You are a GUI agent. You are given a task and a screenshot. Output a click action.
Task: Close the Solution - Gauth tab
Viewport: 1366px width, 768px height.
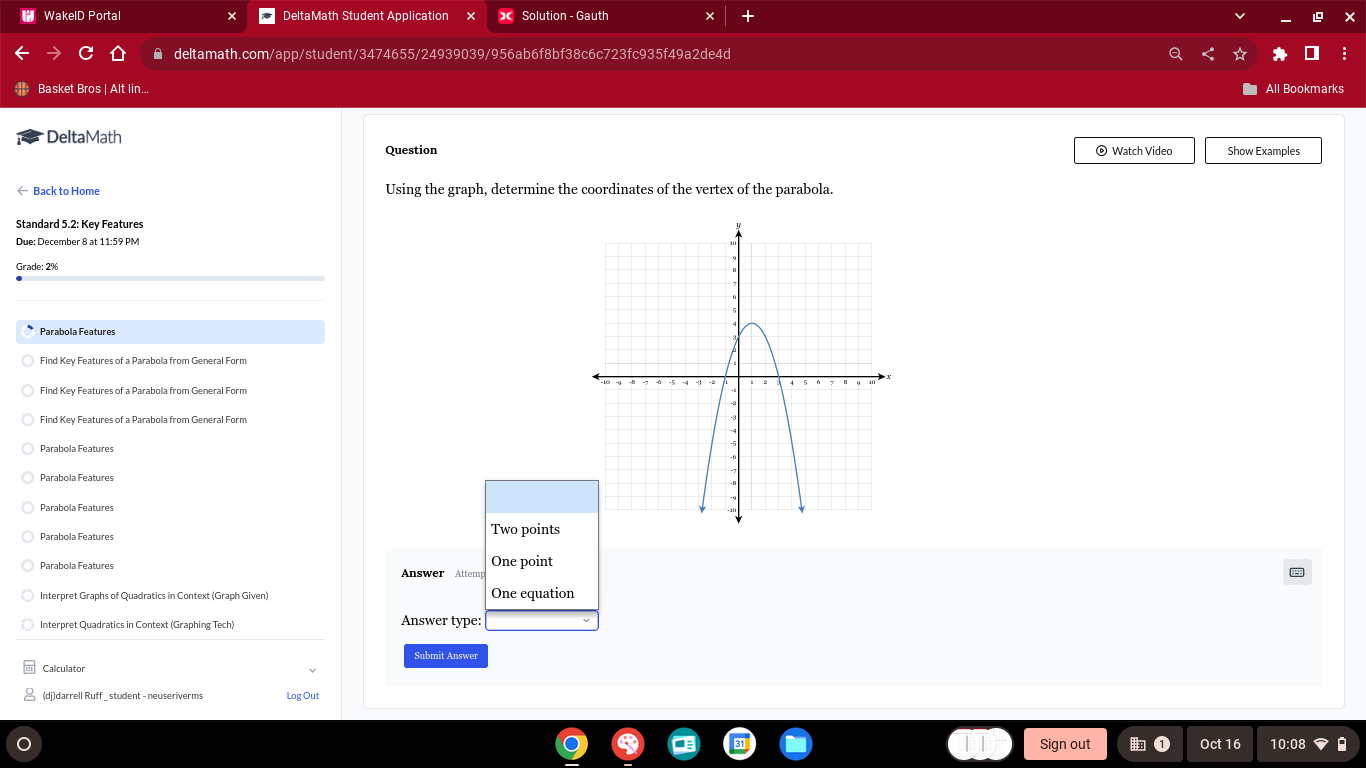tap(710, 16)
